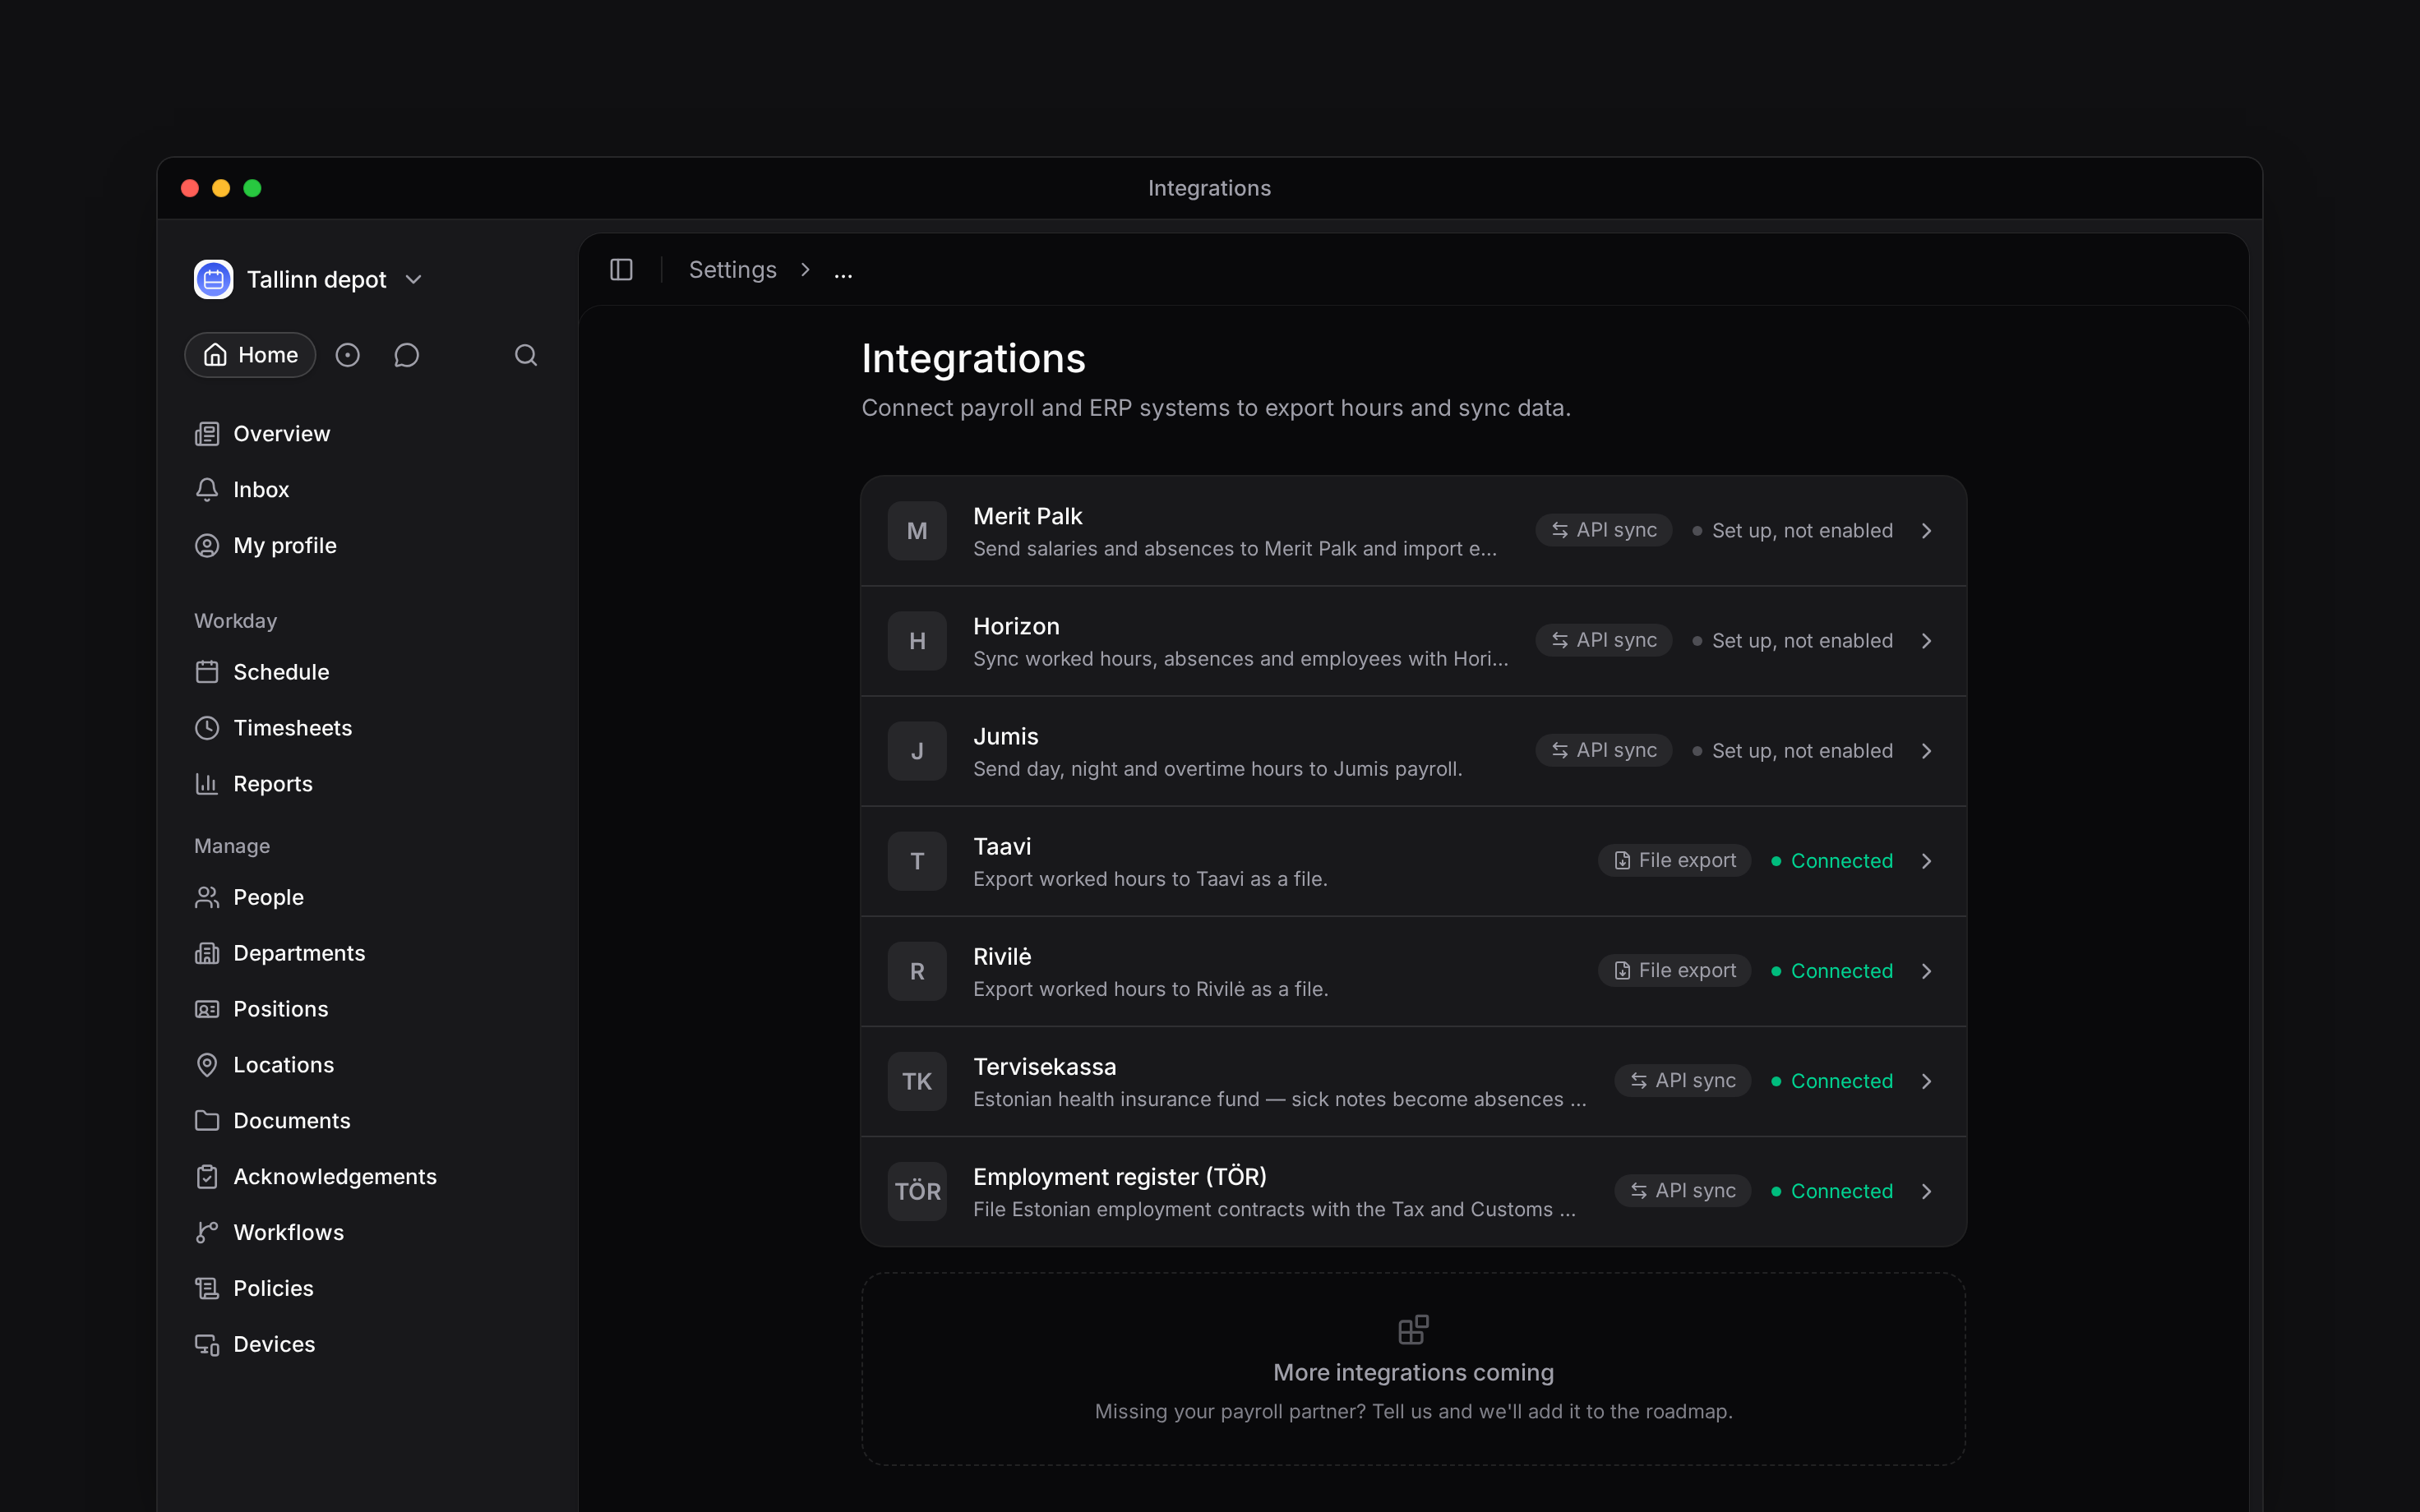This screenshot has width=2420, height=1512.
Task: Open Taavi row chevron
Action: 1926,861
